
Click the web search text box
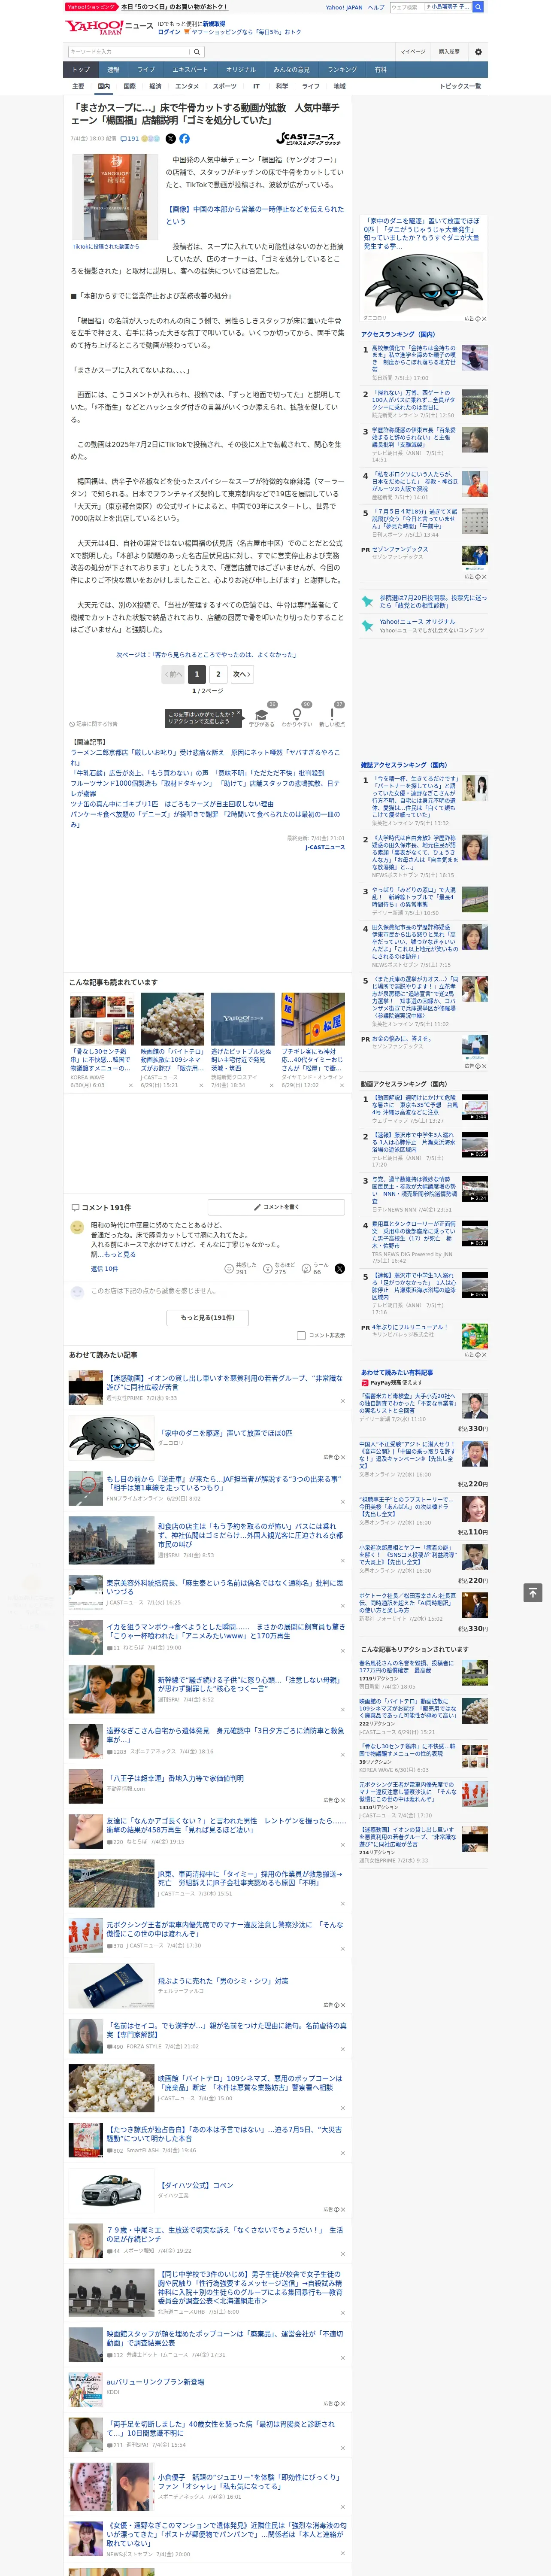[x=430, y=7]
